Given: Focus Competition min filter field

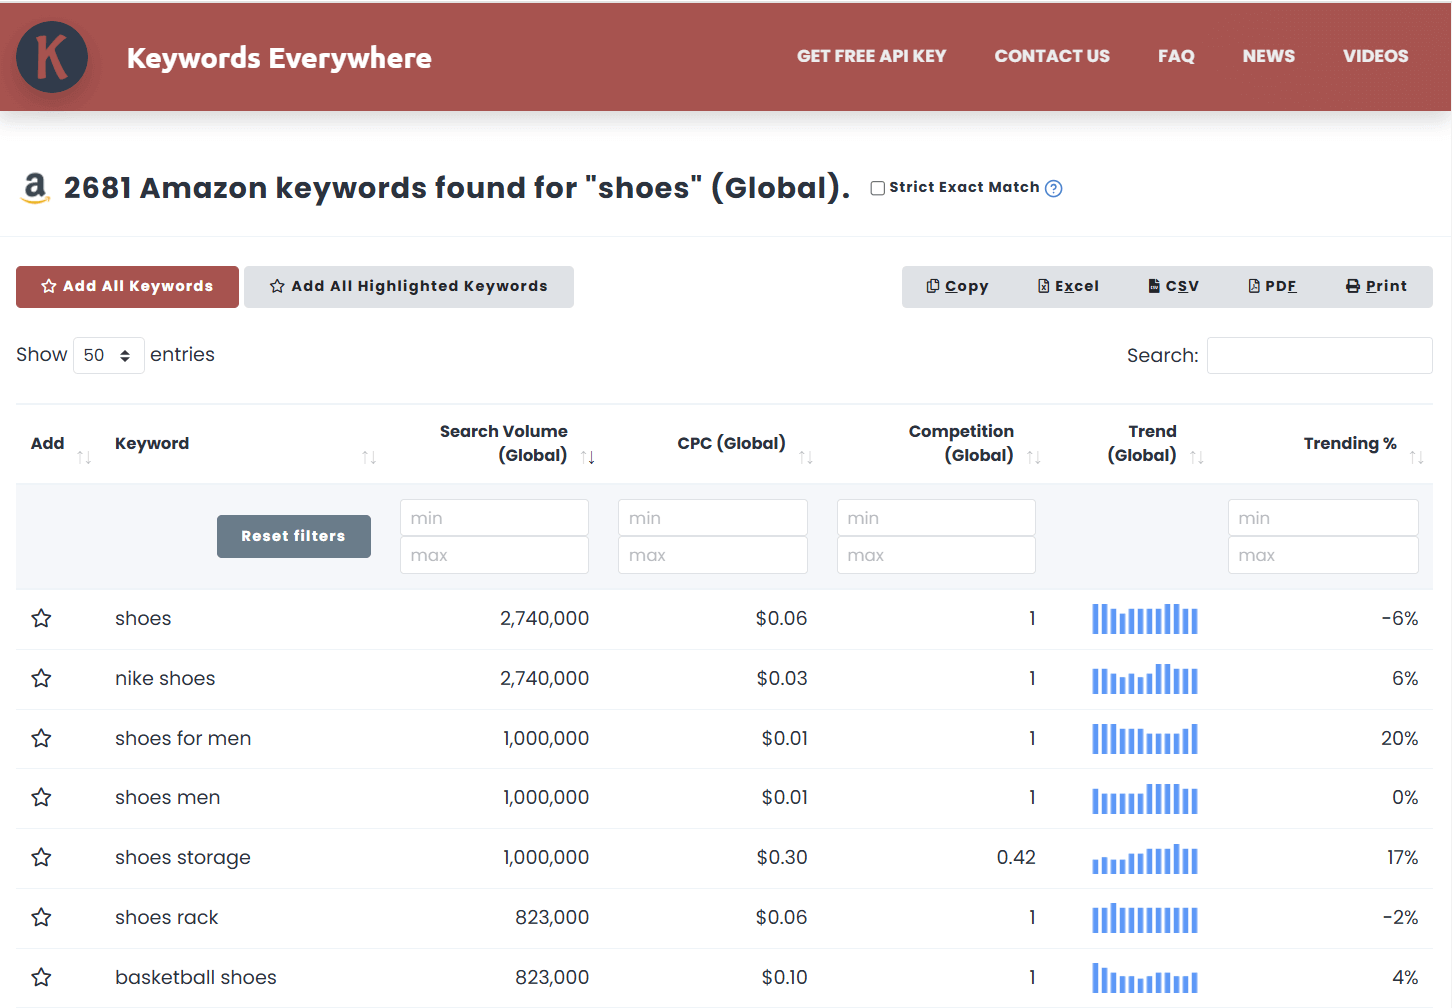Looking at the screenshot, I should point(936,518).
